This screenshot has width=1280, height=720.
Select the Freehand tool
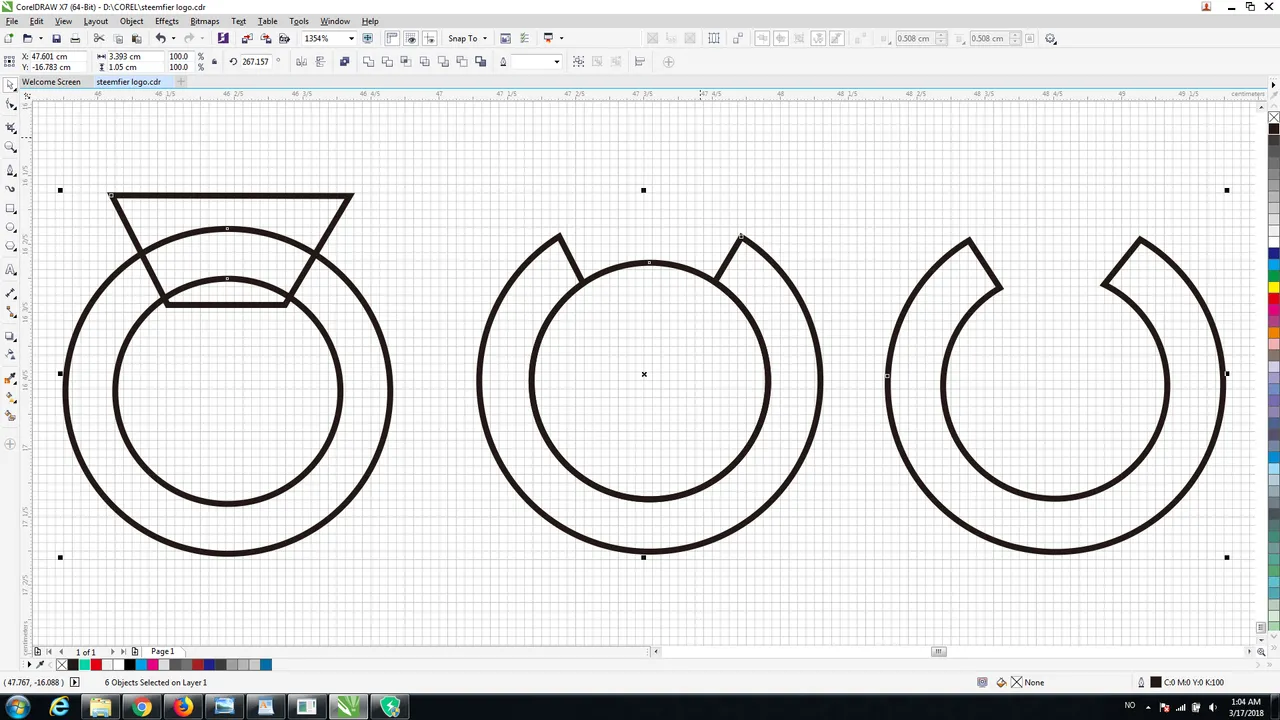12,170
